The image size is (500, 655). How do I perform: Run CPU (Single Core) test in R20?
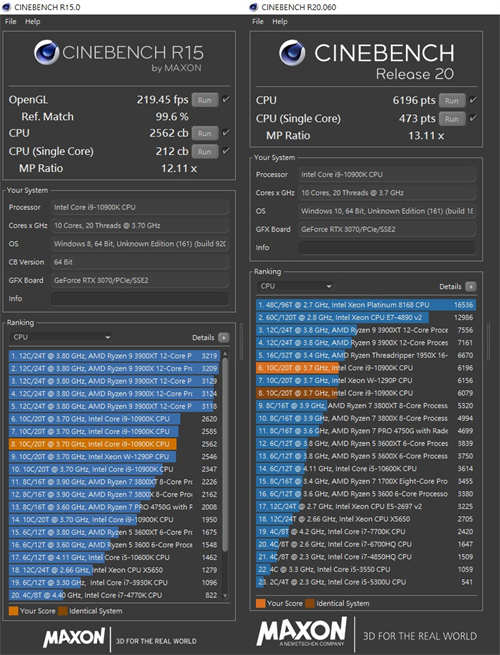coord(452,119)
